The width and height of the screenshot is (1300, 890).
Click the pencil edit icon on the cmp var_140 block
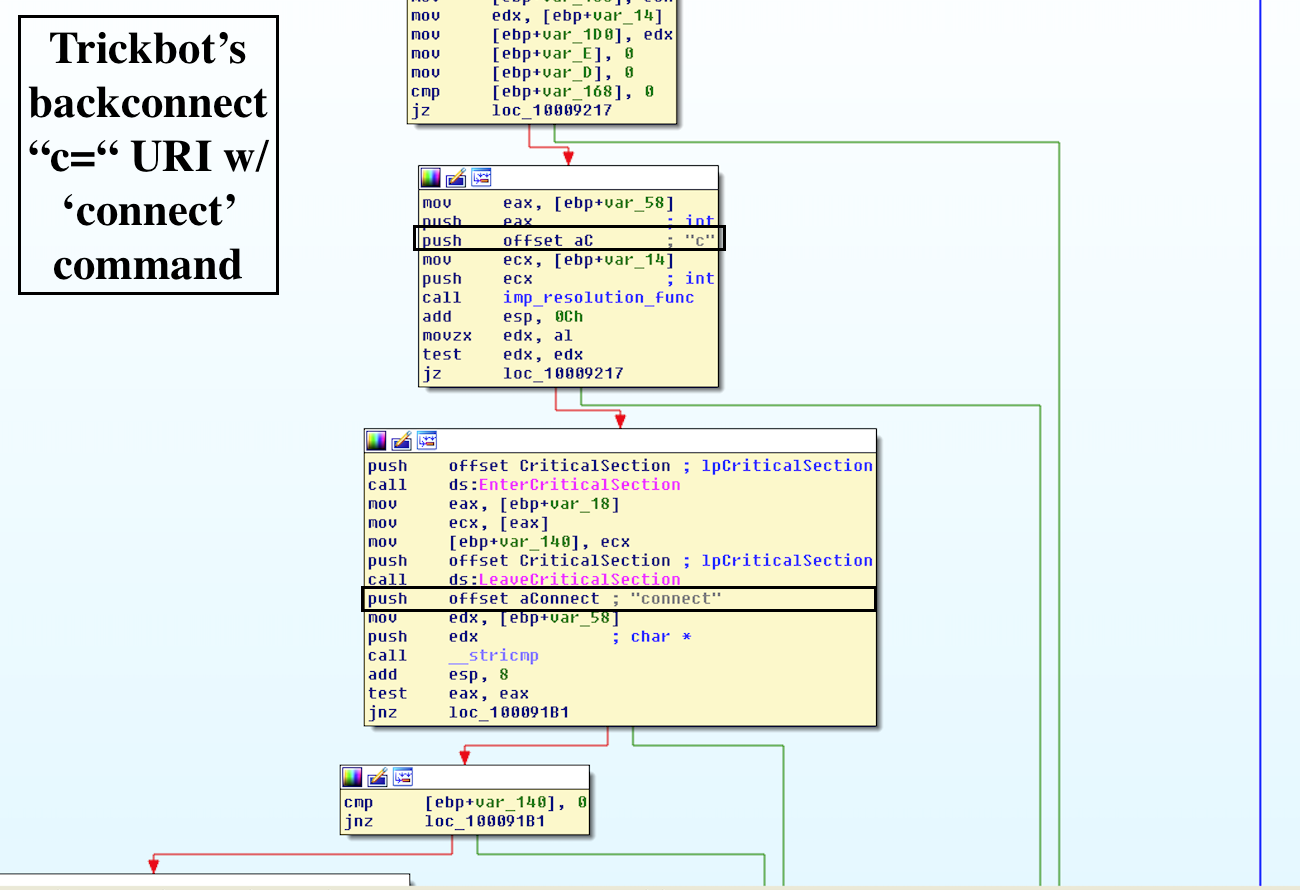pos(377,777)
